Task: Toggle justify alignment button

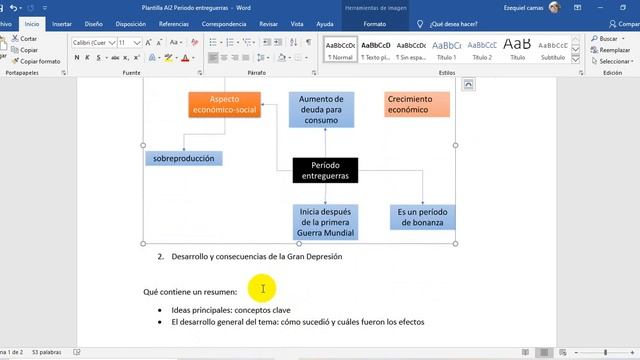Action: pos(246,58)
